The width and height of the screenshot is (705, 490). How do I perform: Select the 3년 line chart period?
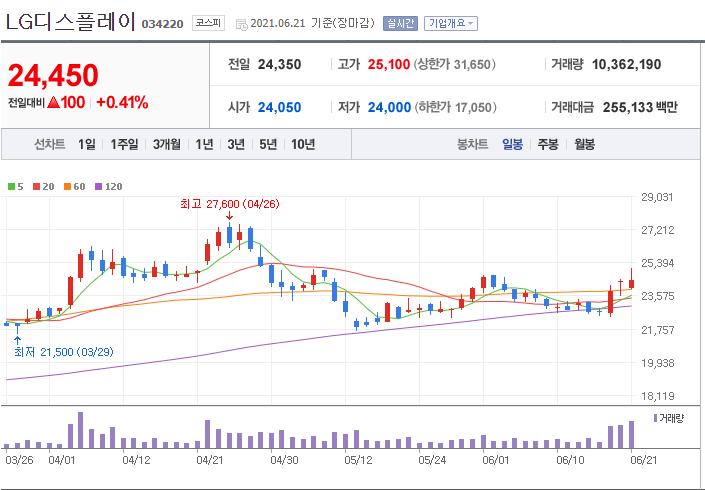pos(236,144)
